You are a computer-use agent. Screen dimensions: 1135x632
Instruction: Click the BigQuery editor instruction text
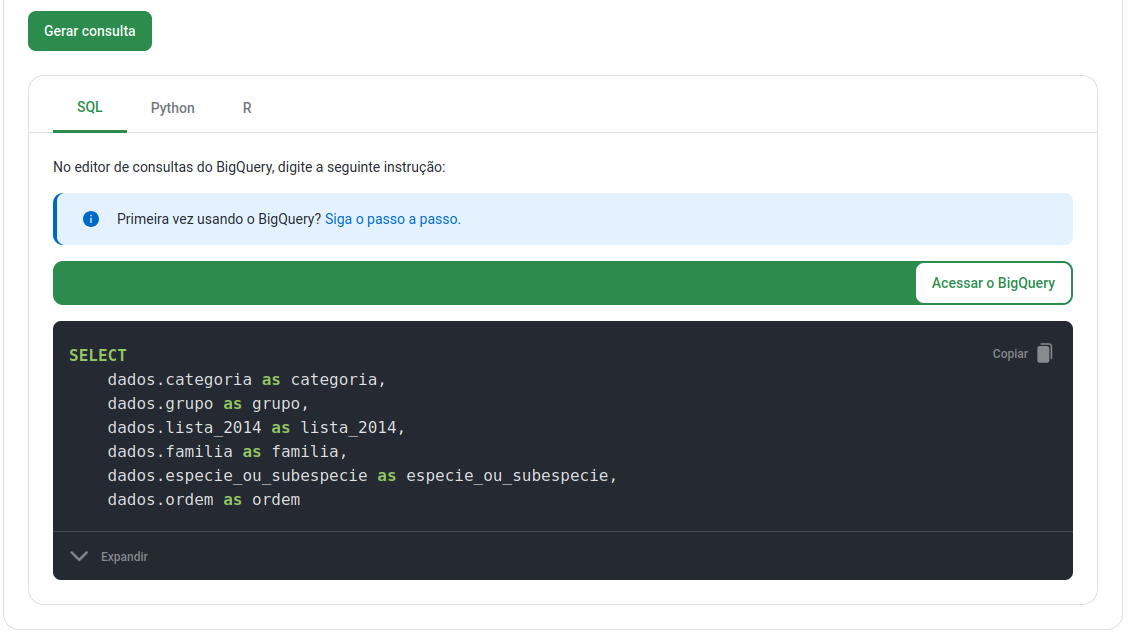click(249, 167)
